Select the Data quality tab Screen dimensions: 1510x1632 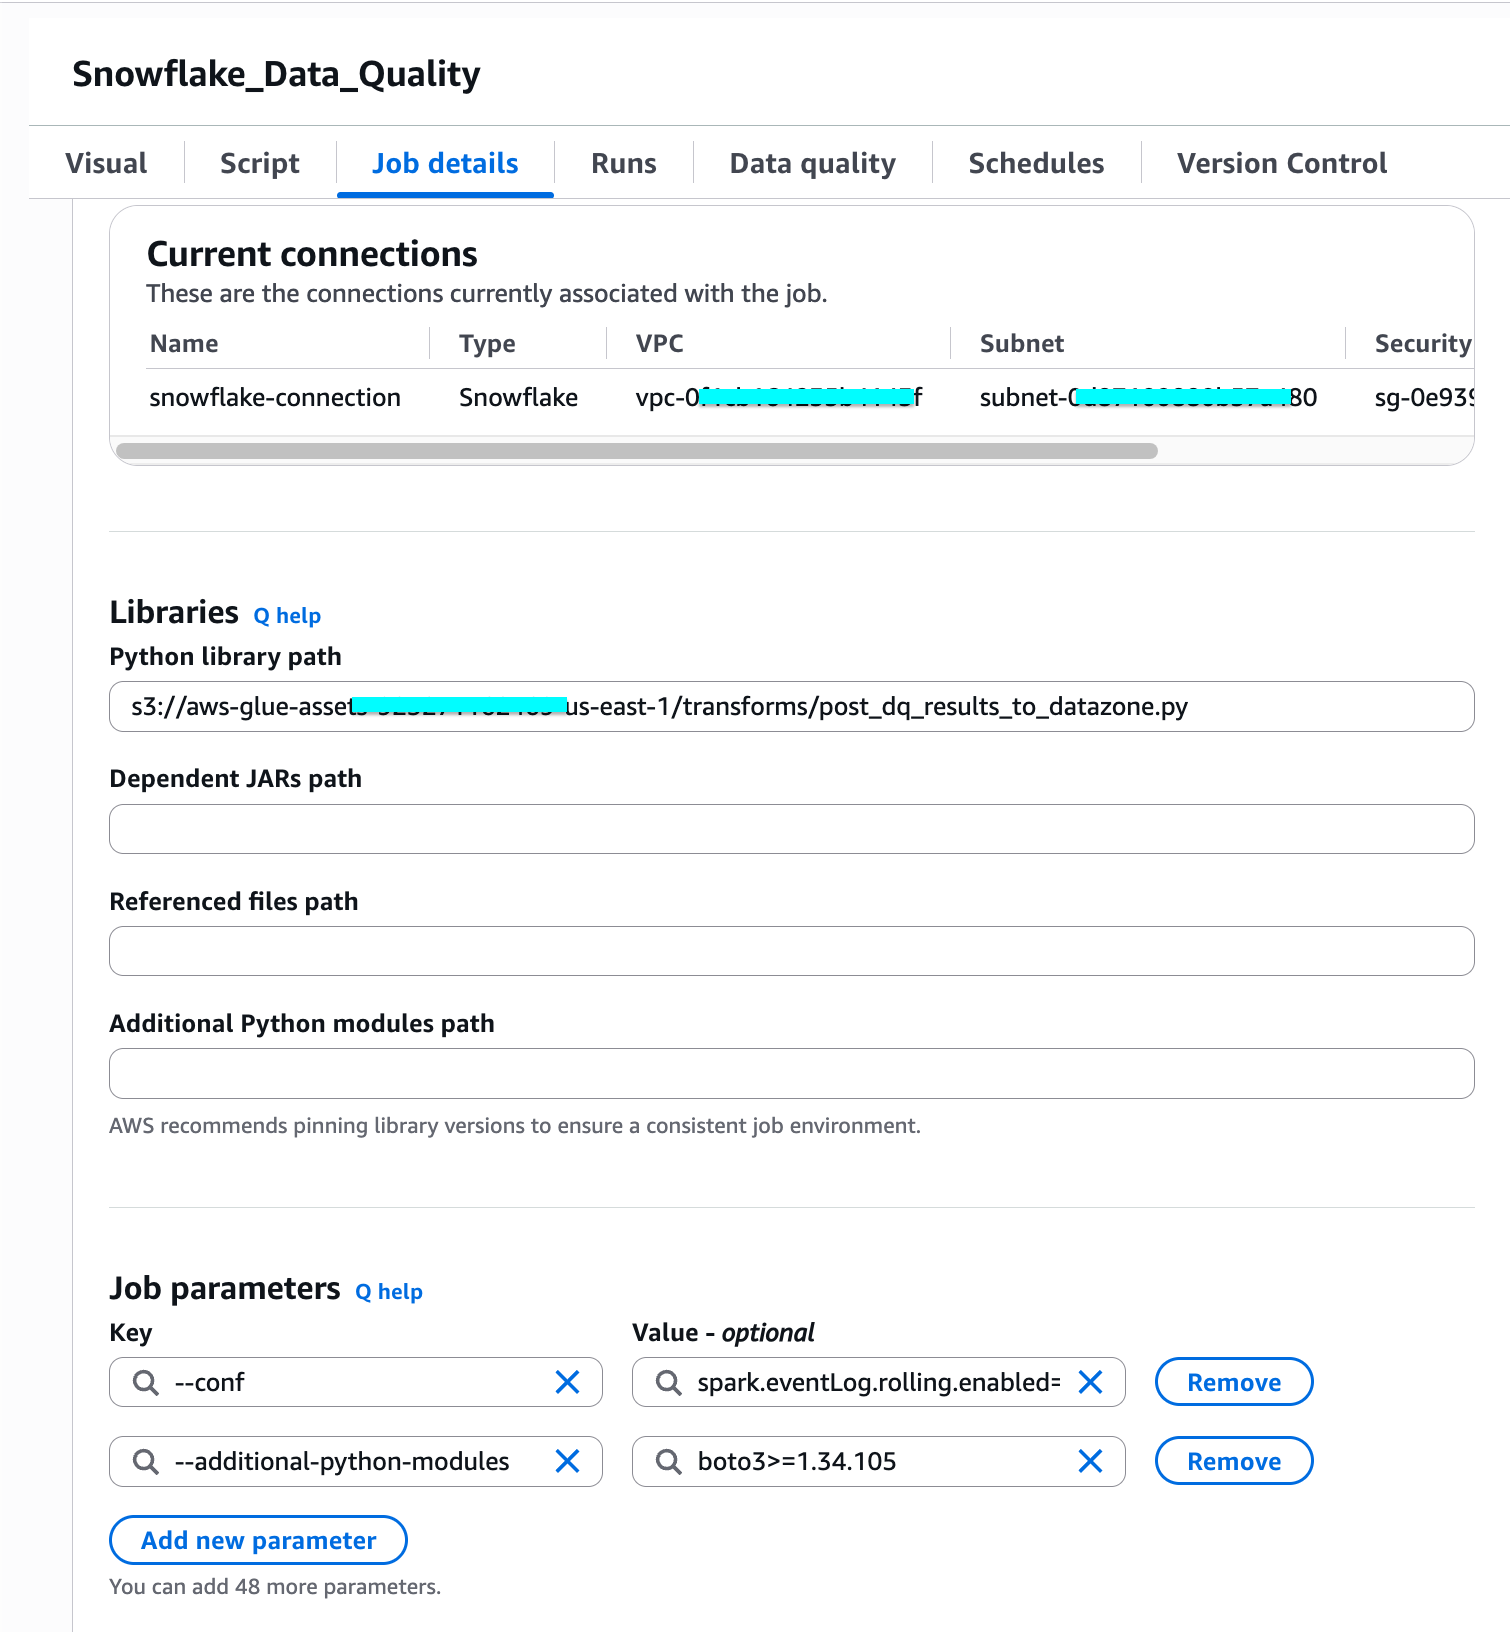[812, 163]
